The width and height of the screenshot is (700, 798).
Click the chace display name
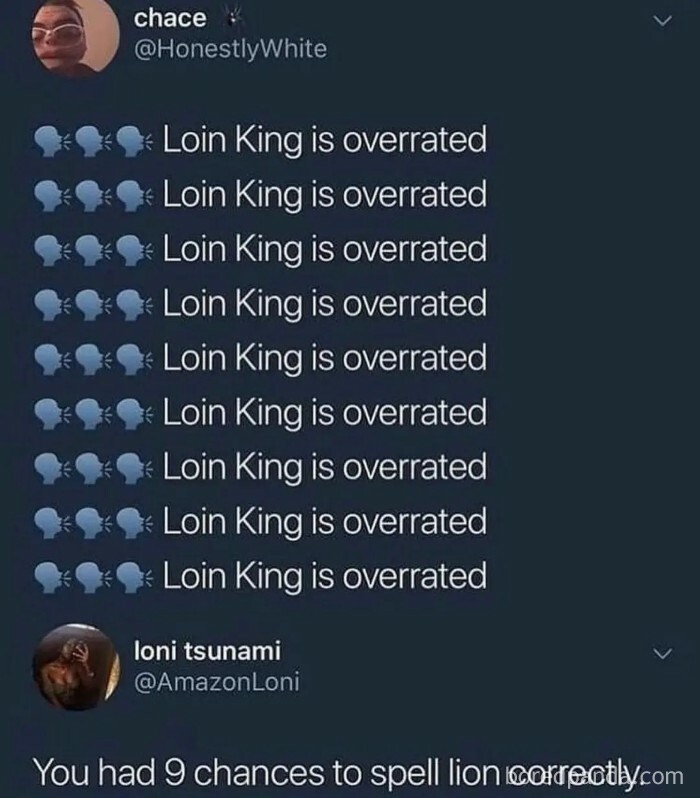pyautogui.click(x=170, y=19)
